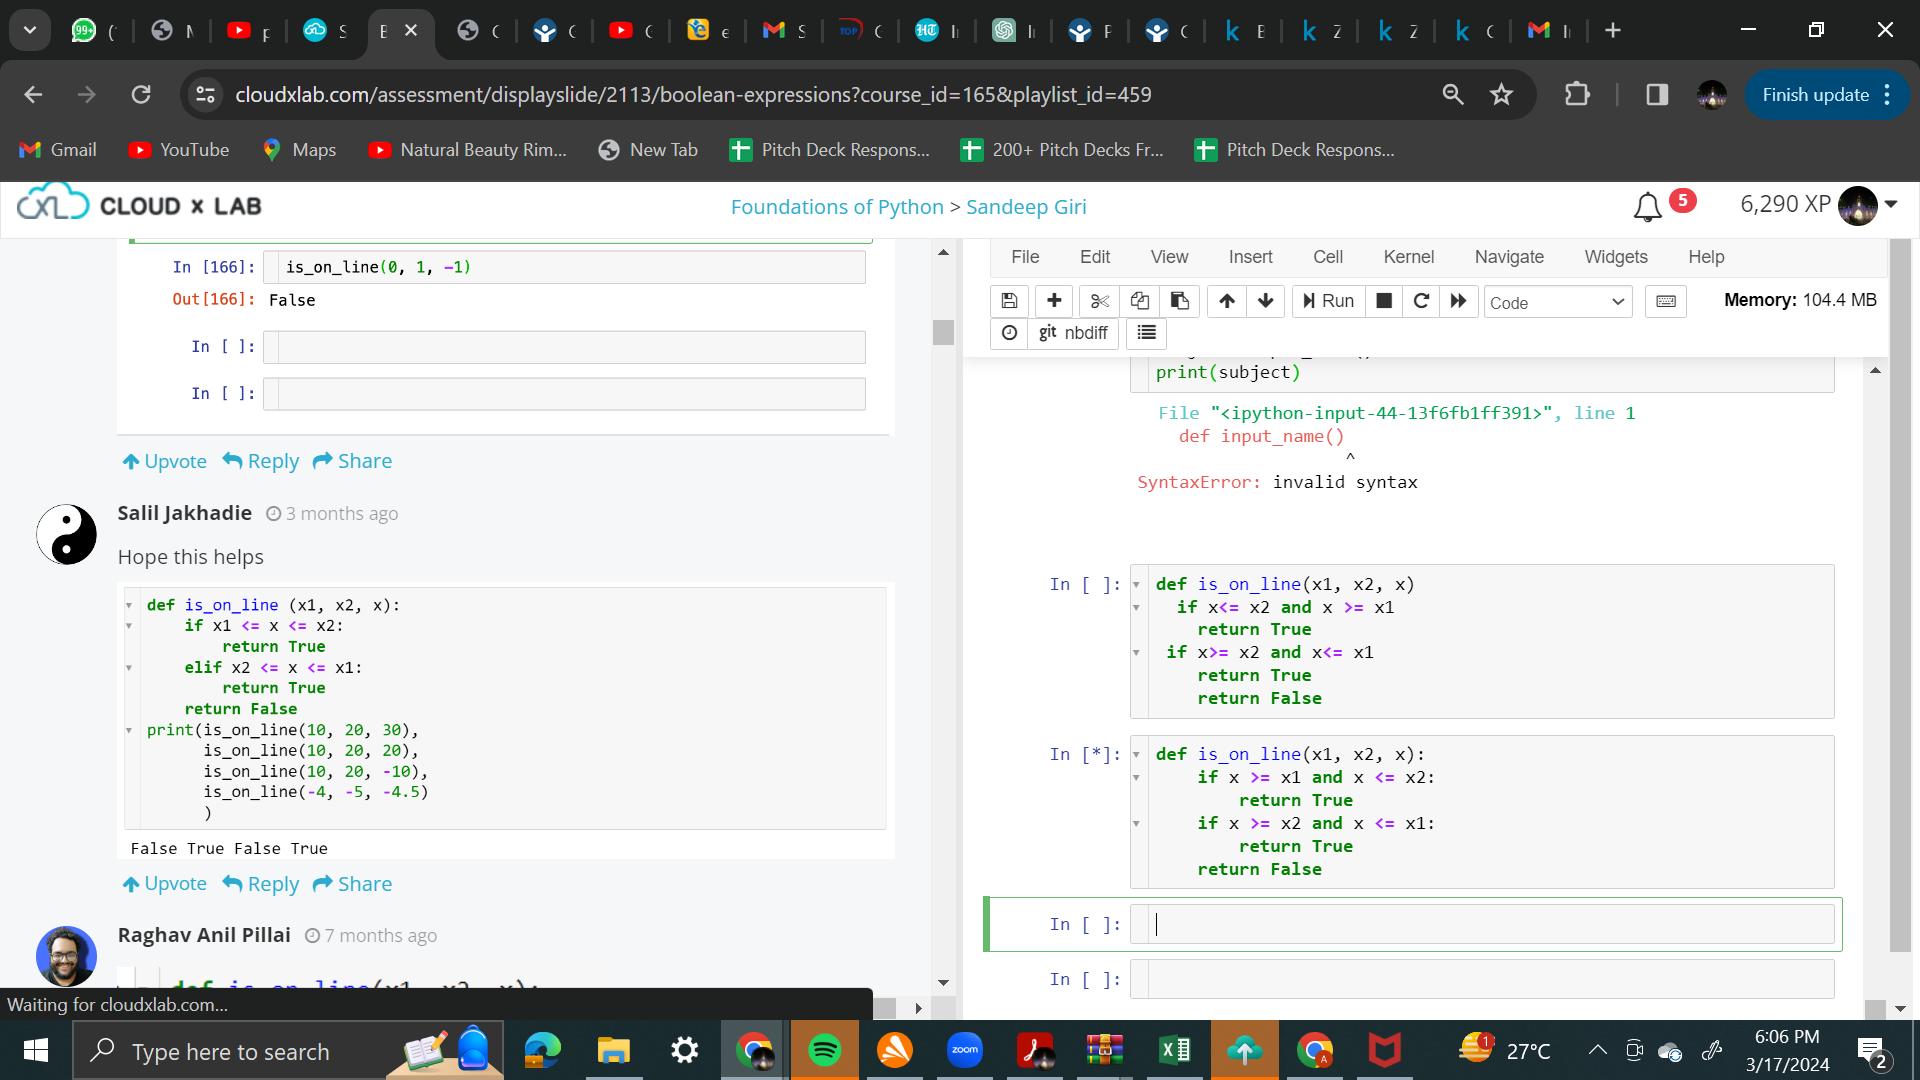Cut selected cell with the scissors icon

pos(1099,301)
